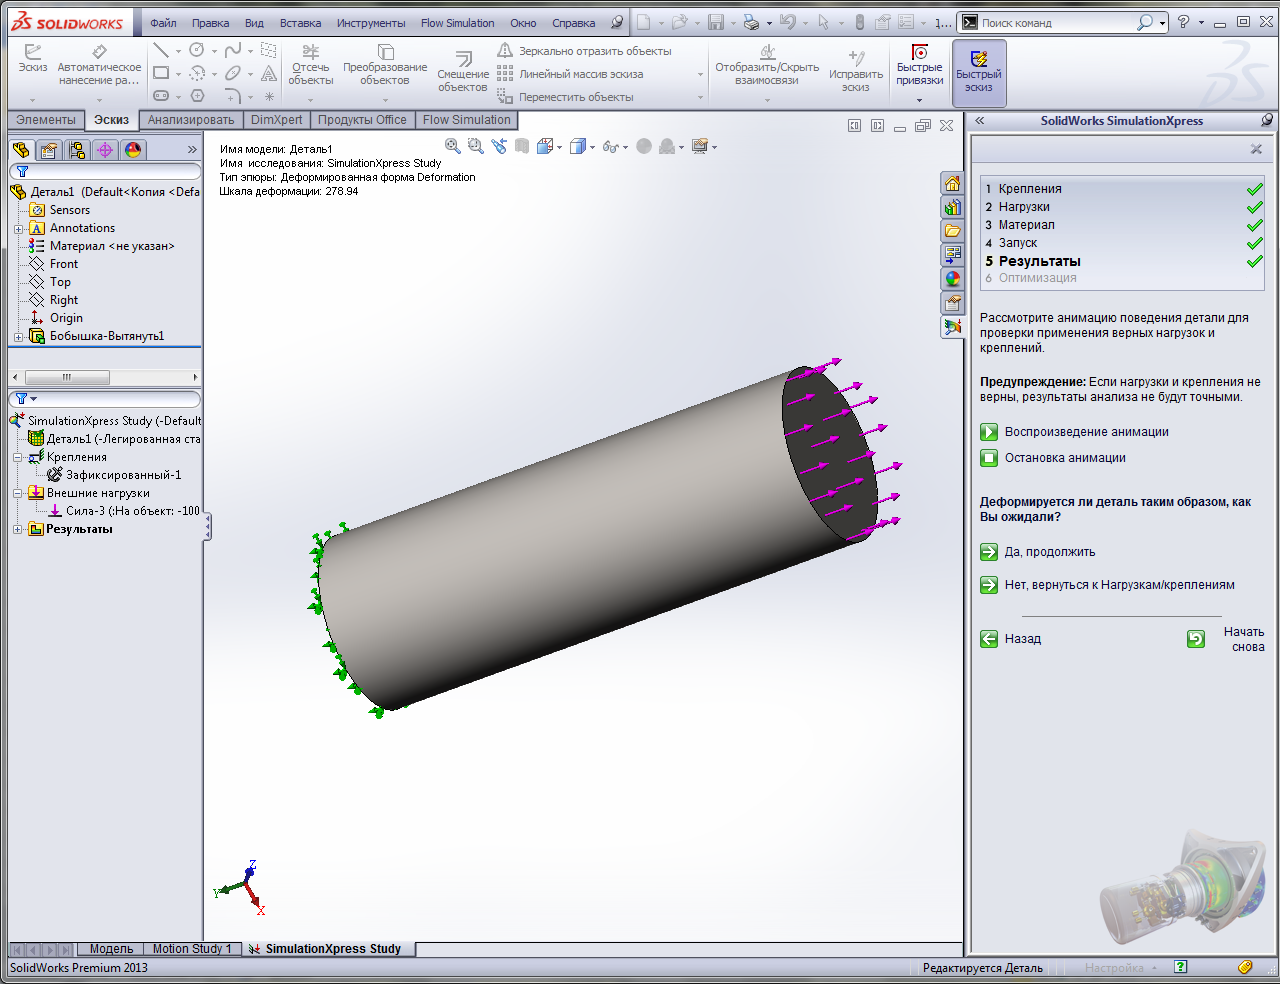This screenshot has width=1280, height=984.
Task: Open the Инструменты menu
Action: pos(371,23)
